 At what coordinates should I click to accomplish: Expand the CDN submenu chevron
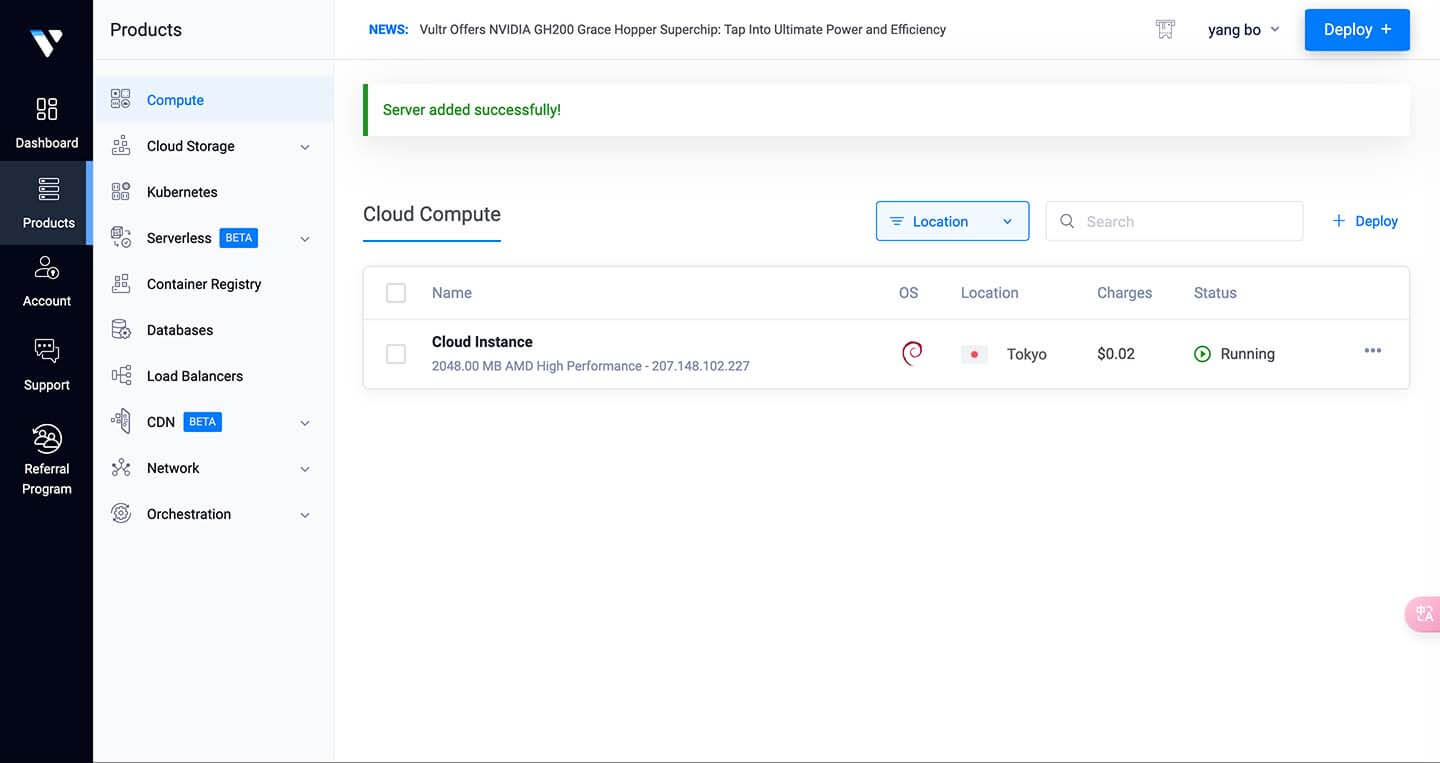click(305, 423)
